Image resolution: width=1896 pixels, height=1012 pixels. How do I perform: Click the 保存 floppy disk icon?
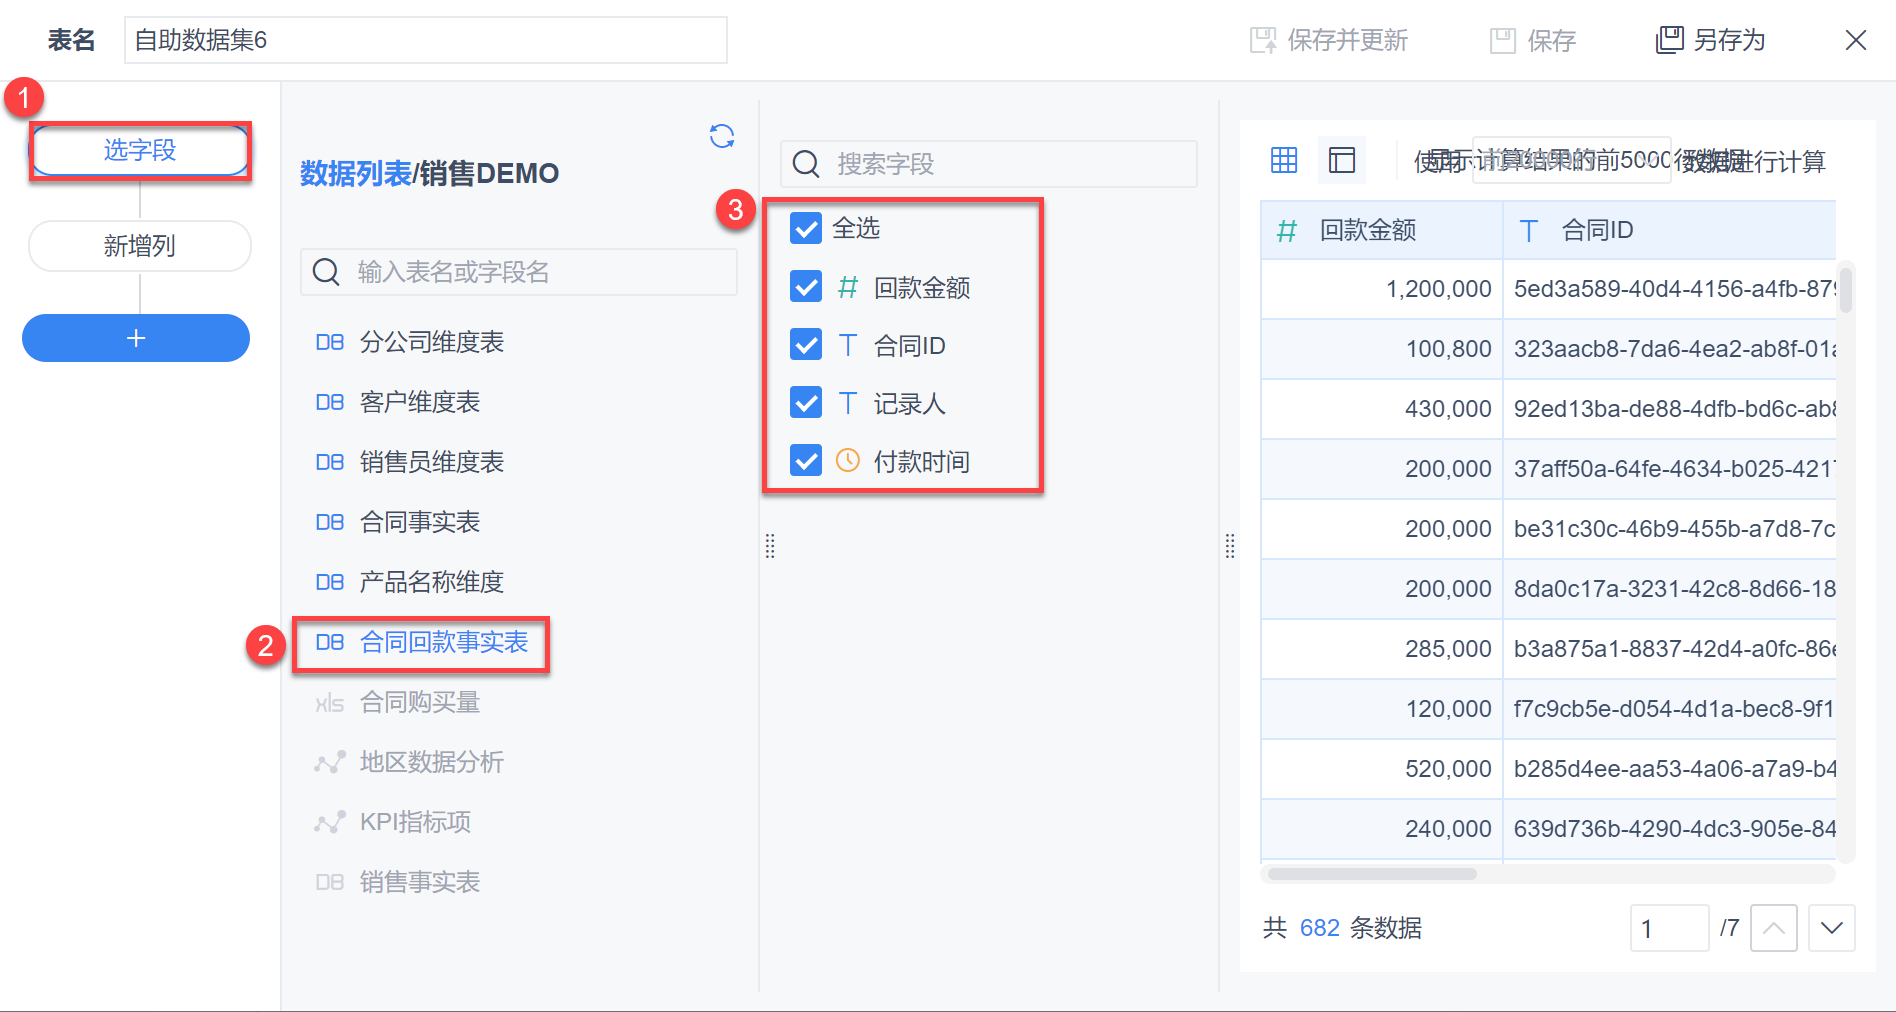tap(1503, 40)
